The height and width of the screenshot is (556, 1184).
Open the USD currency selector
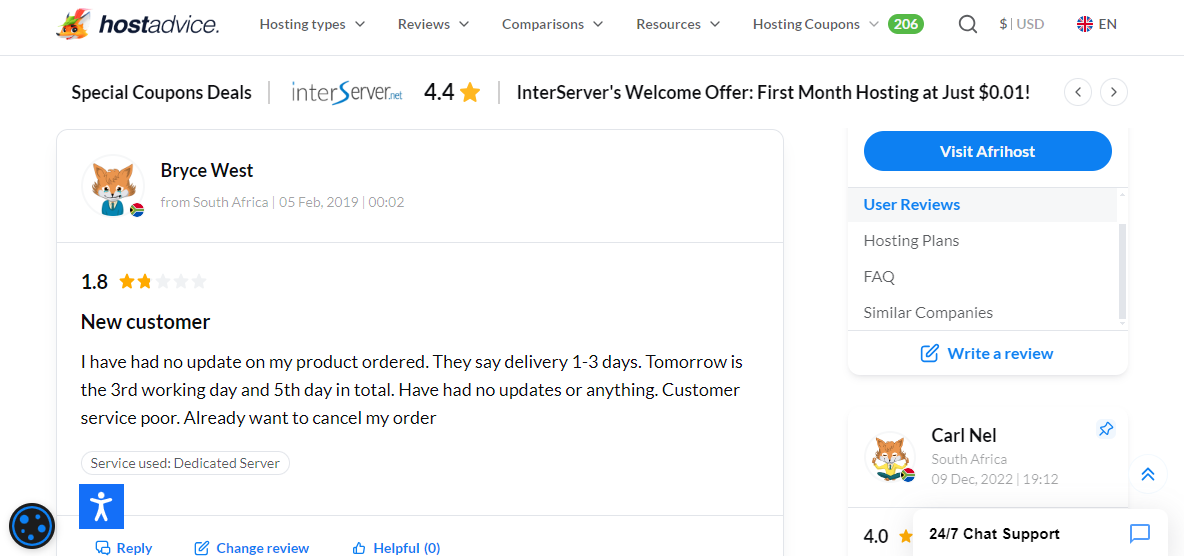1022,24
